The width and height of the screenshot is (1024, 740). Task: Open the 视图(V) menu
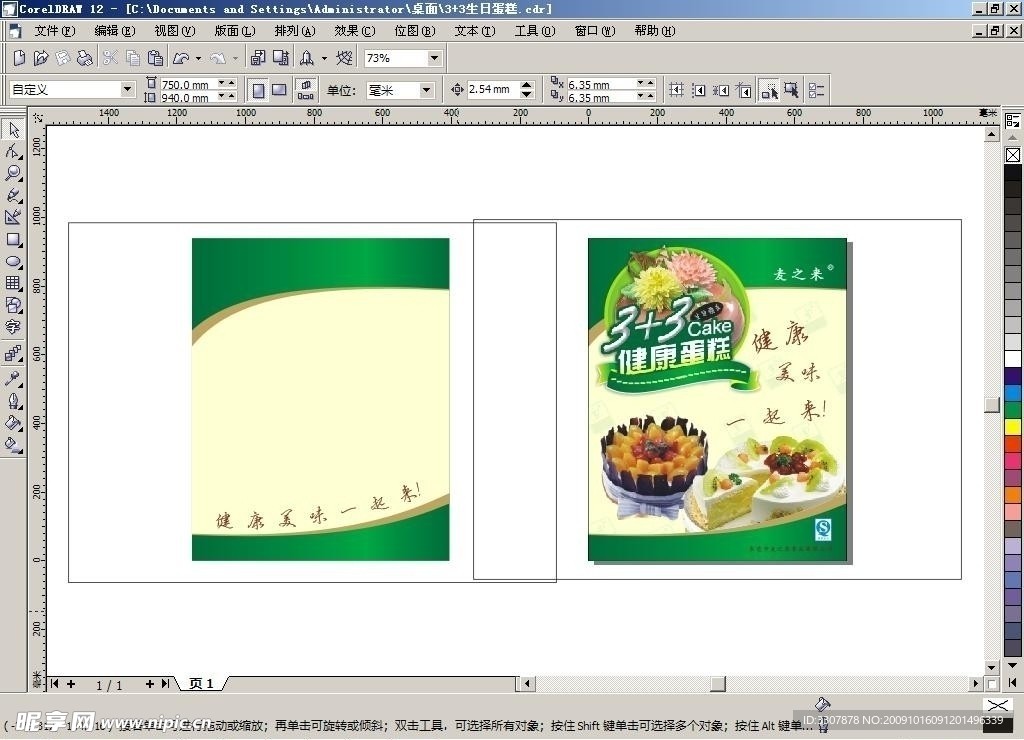pos(175,31)
